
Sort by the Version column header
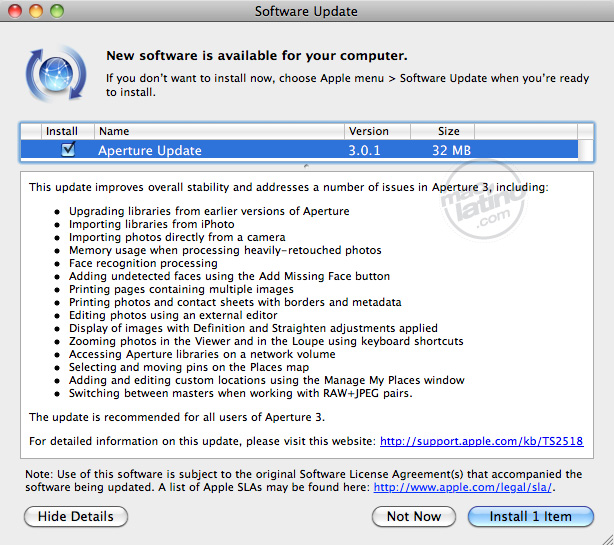[x=377, y=131]
